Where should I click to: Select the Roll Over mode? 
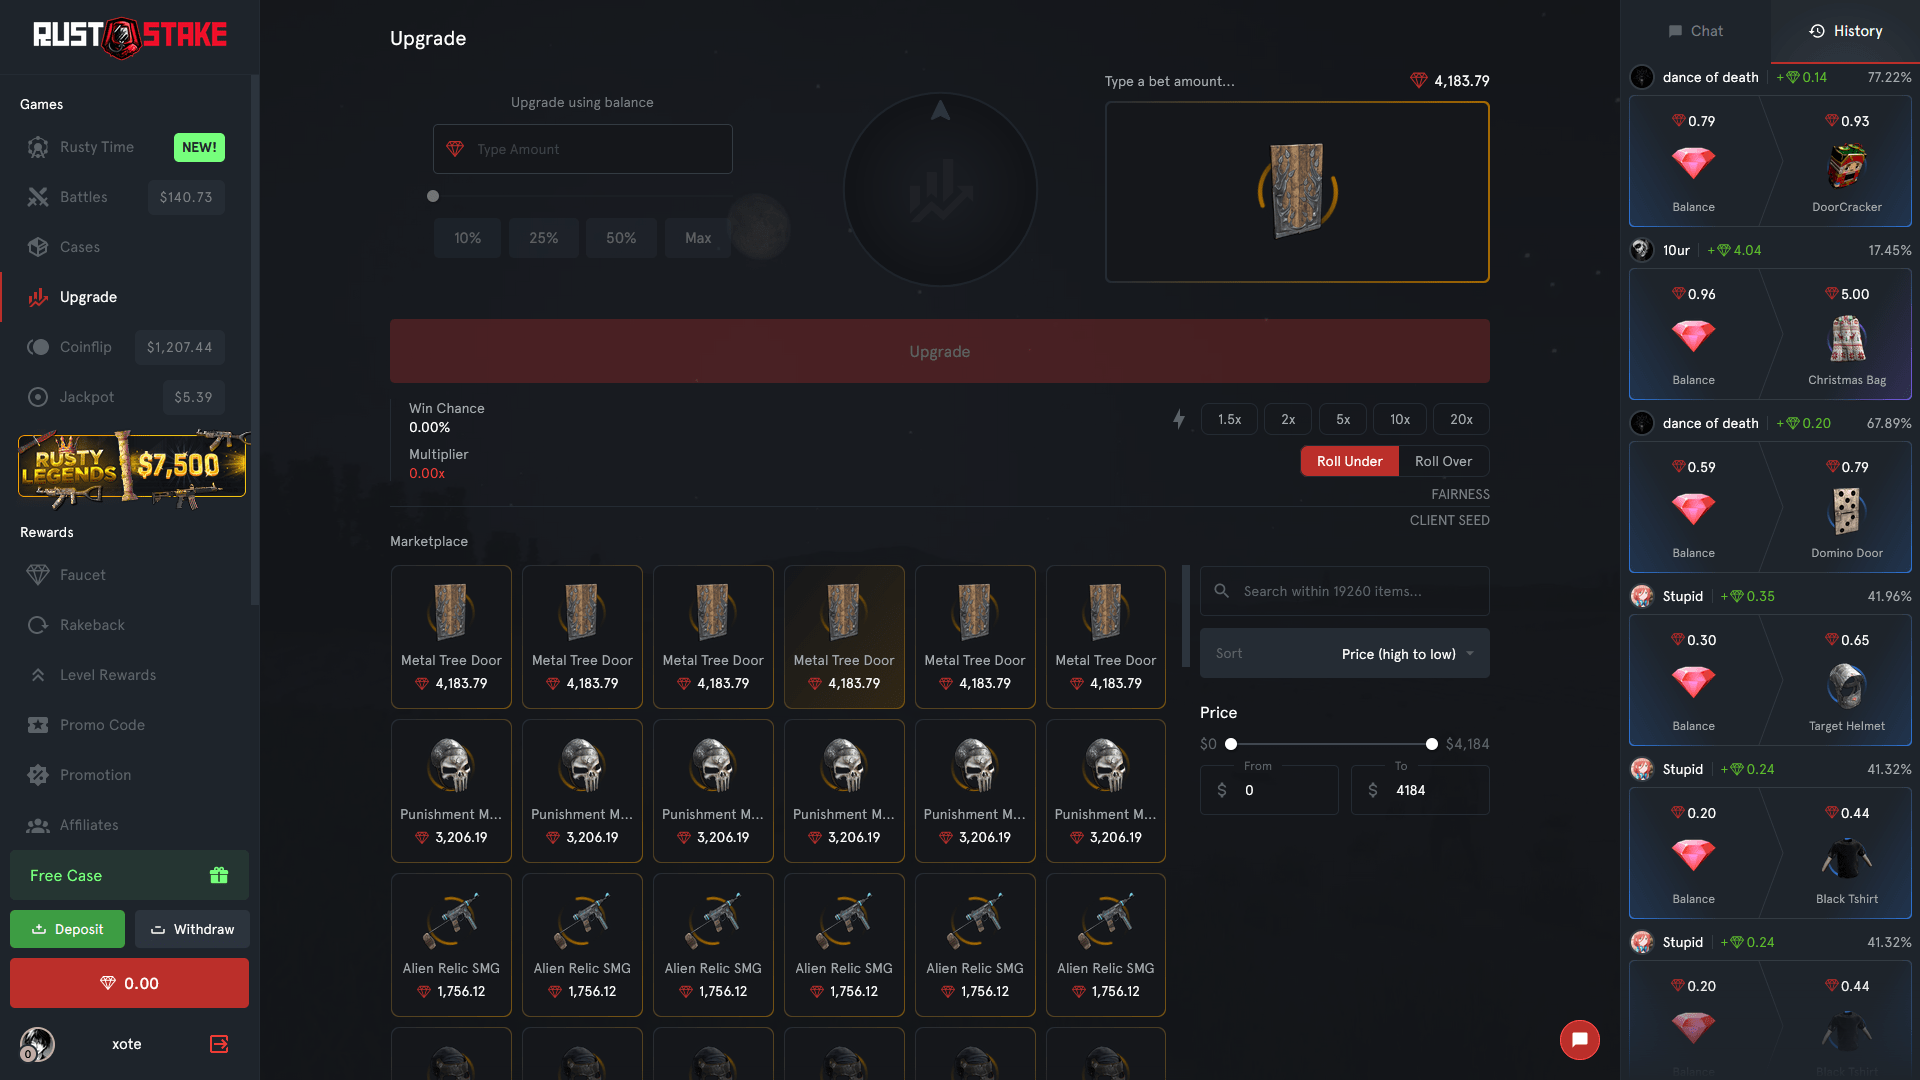coord(1444,461)
